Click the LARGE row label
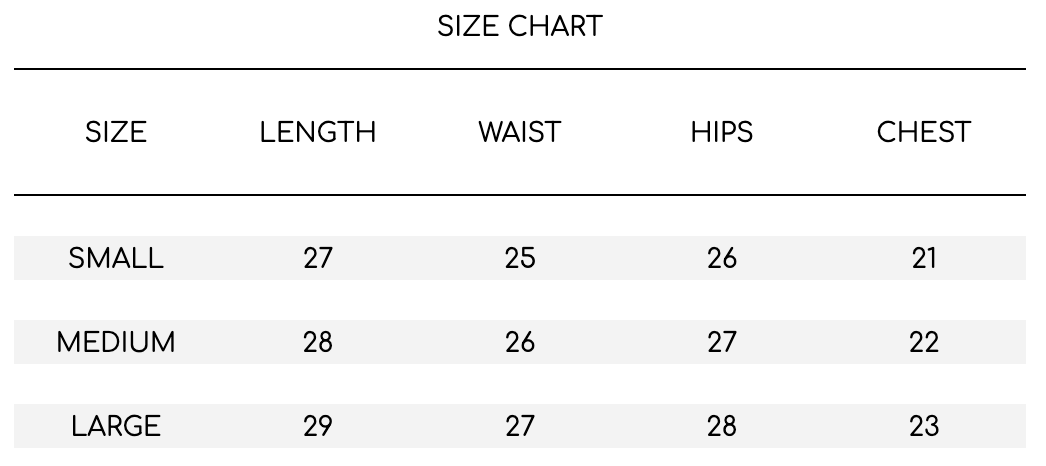1046x466 pixels. point(116,426)
